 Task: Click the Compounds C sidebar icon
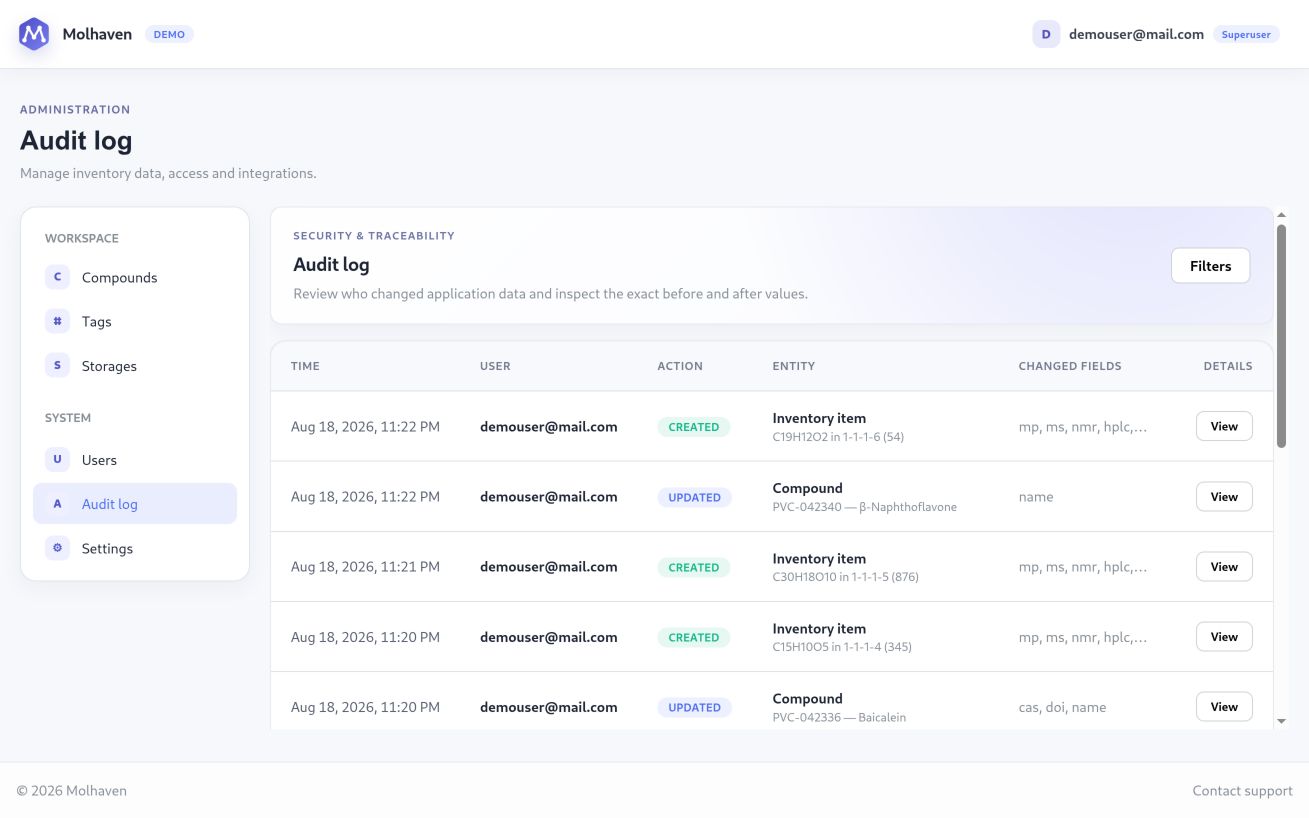[57, 277]
